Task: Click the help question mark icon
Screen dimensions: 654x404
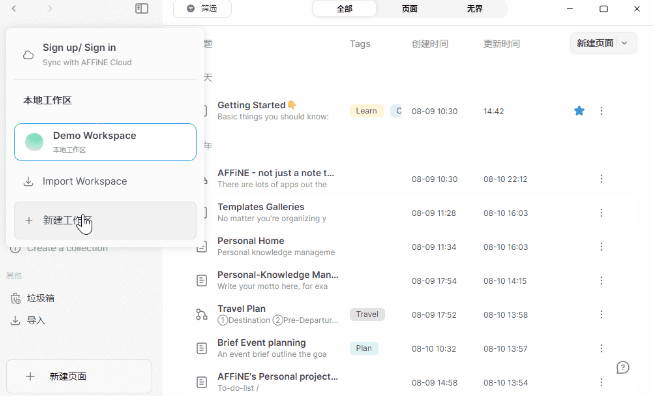Action: [623, 367]
